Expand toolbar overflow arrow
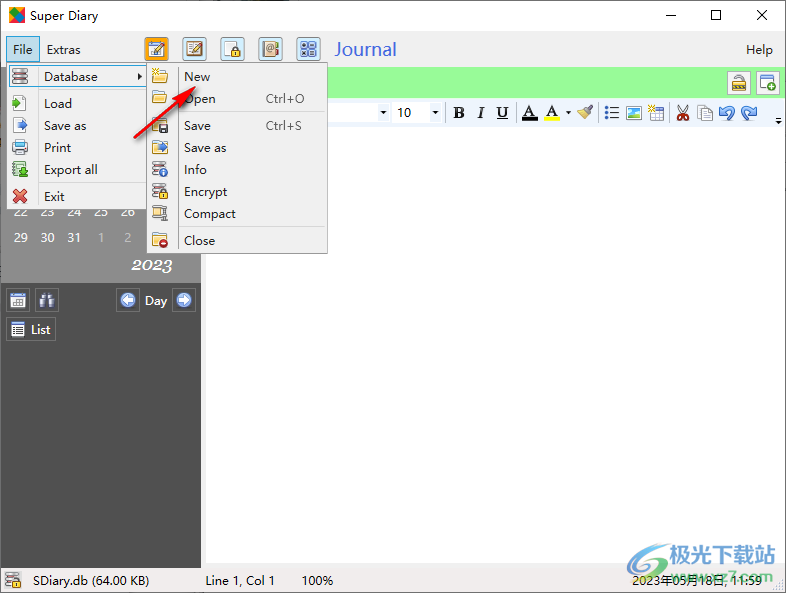The image size is (786, 593). [778, 121]
